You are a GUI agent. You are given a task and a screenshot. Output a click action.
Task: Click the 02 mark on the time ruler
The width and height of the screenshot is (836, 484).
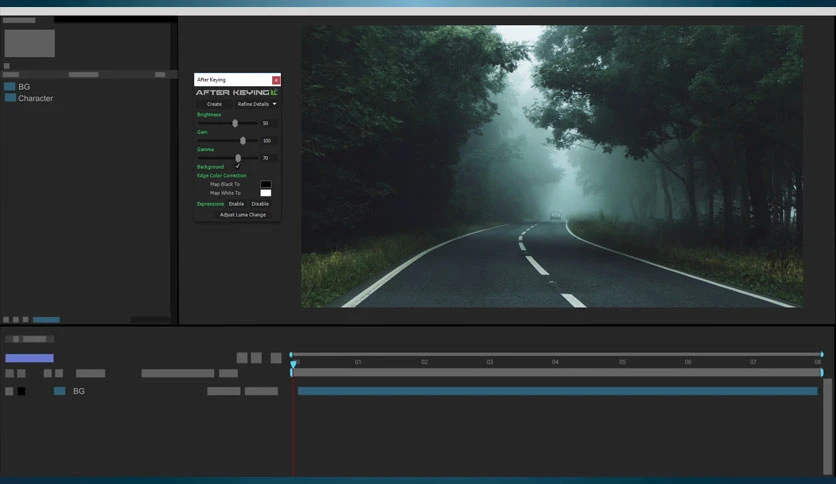[424, 362]
